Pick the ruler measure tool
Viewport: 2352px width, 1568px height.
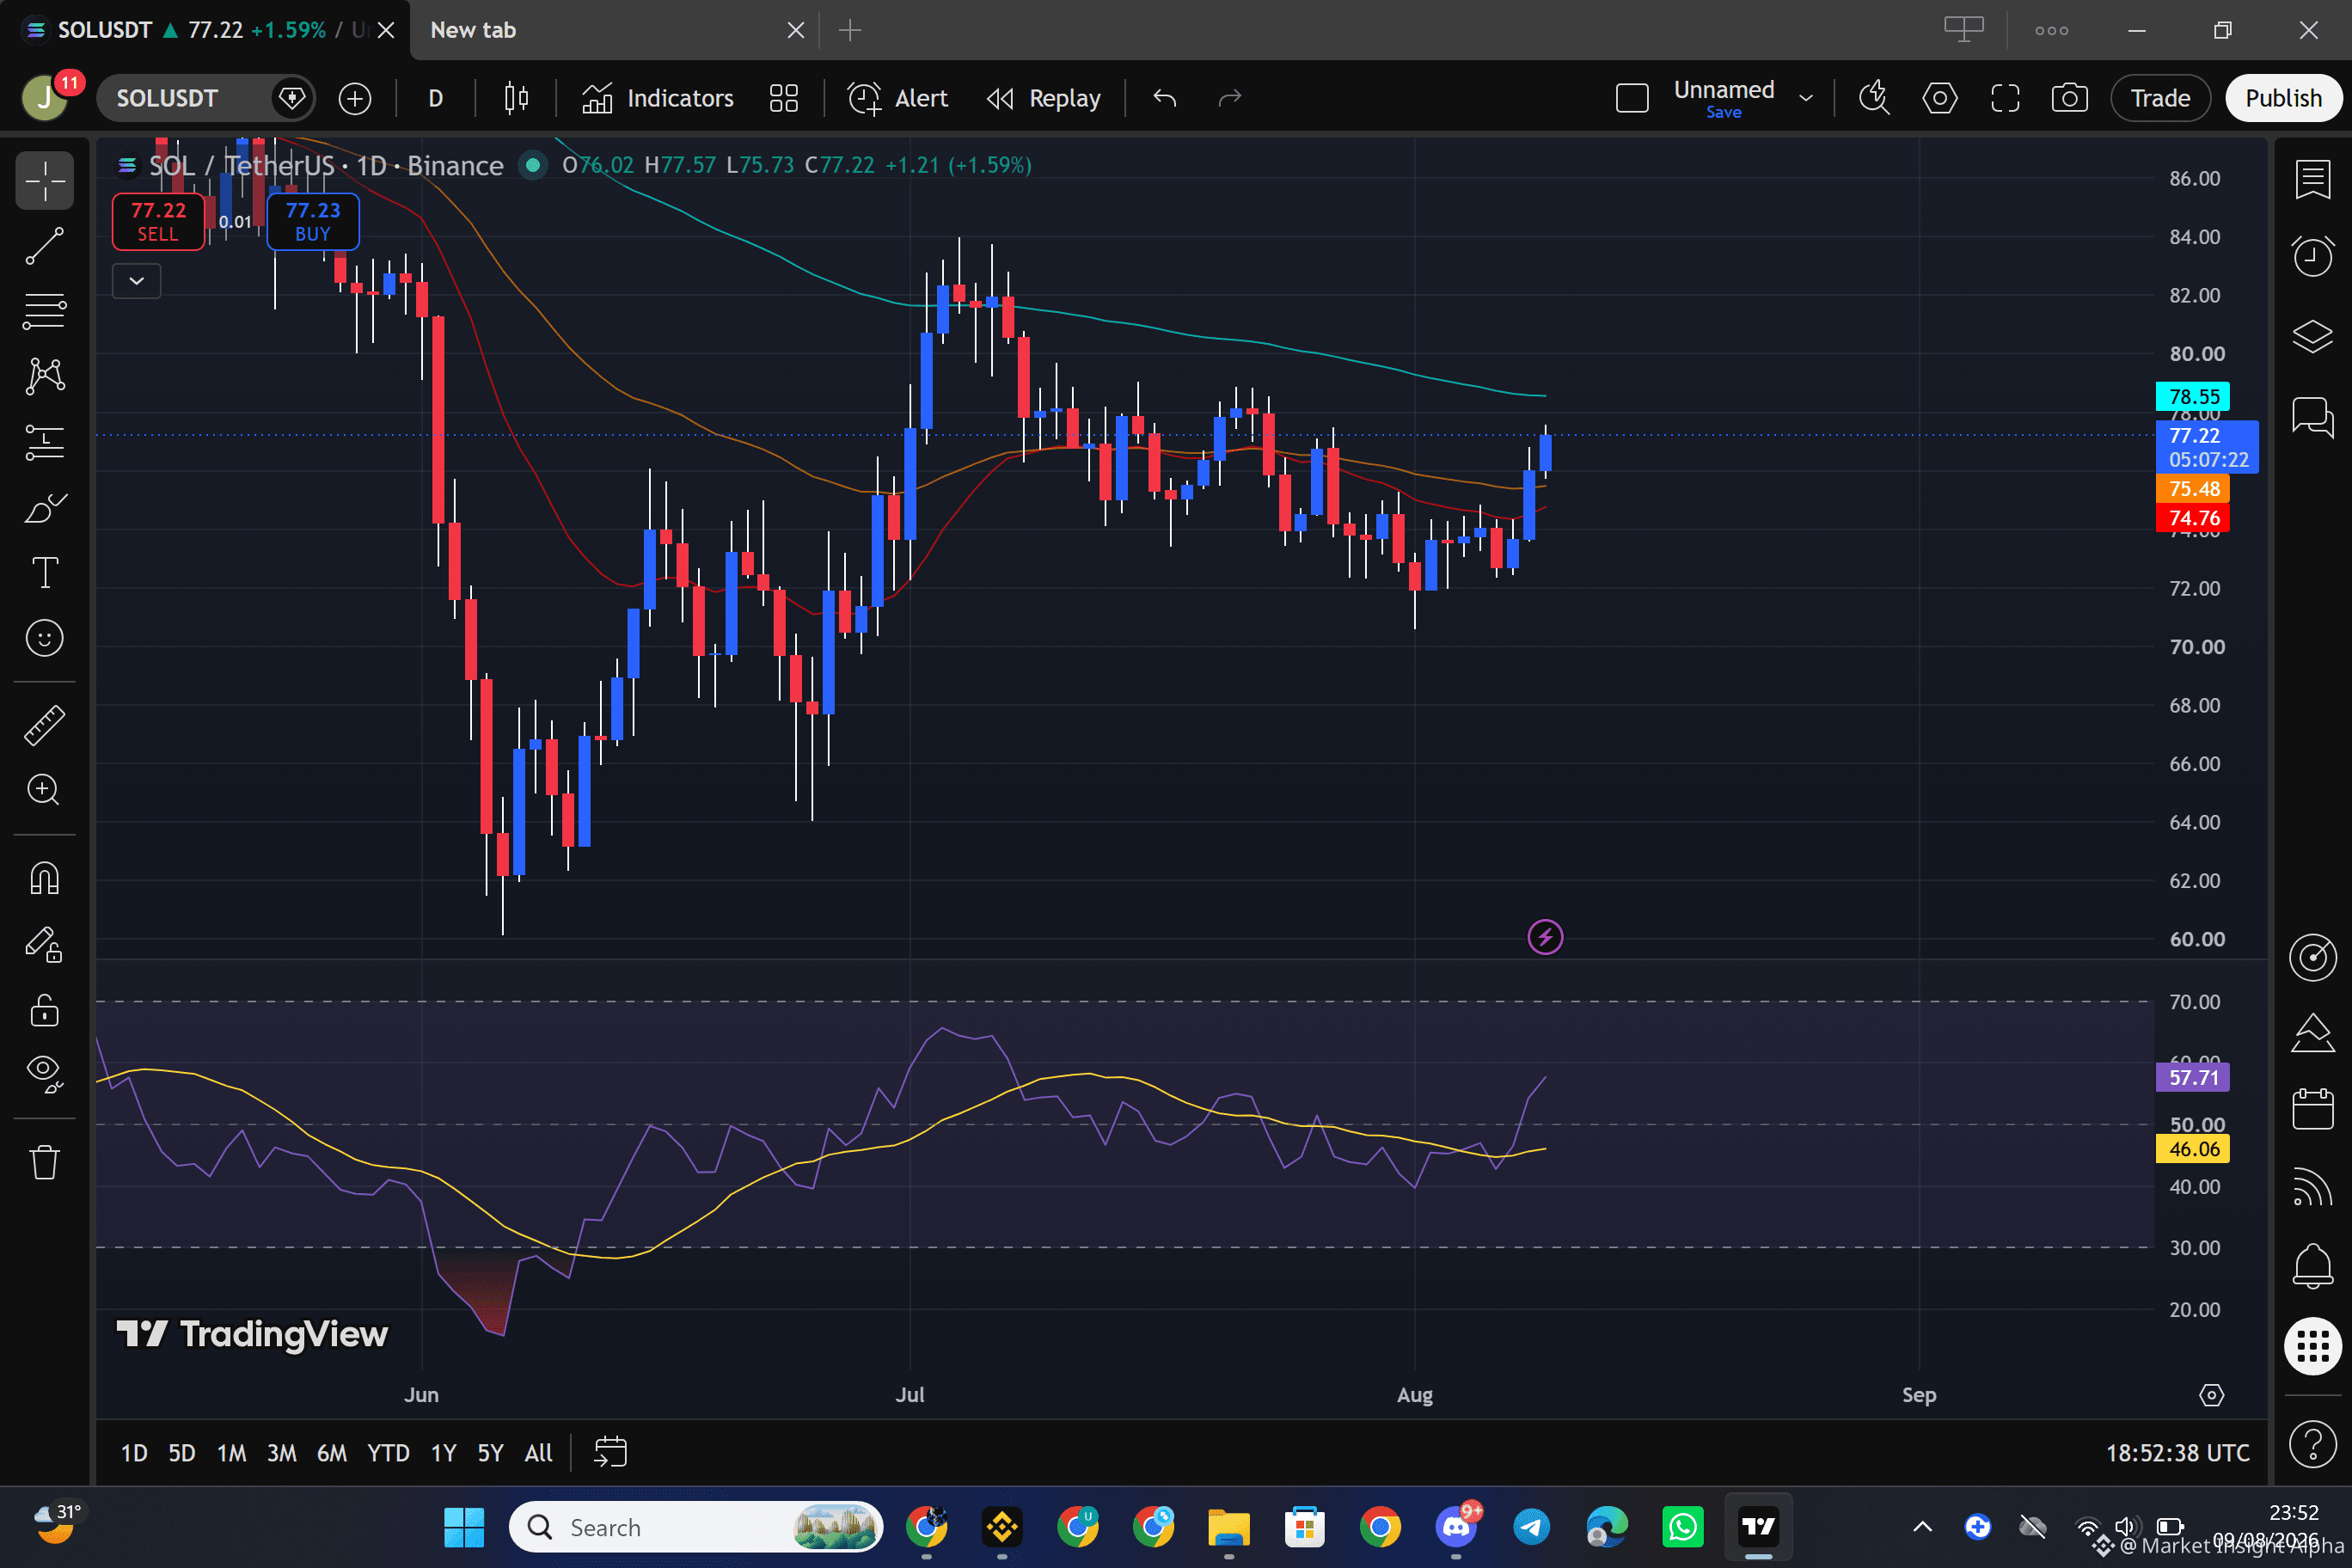pyautogui.click(x=44, y=725)
